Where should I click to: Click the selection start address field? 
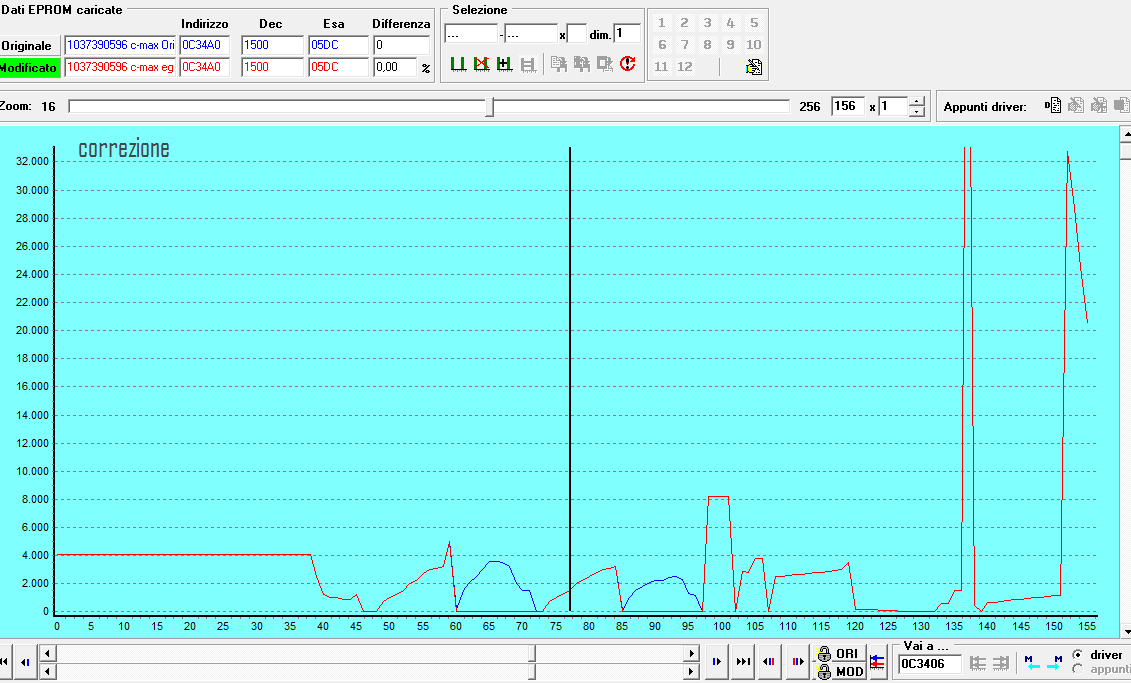pos(471,33)
